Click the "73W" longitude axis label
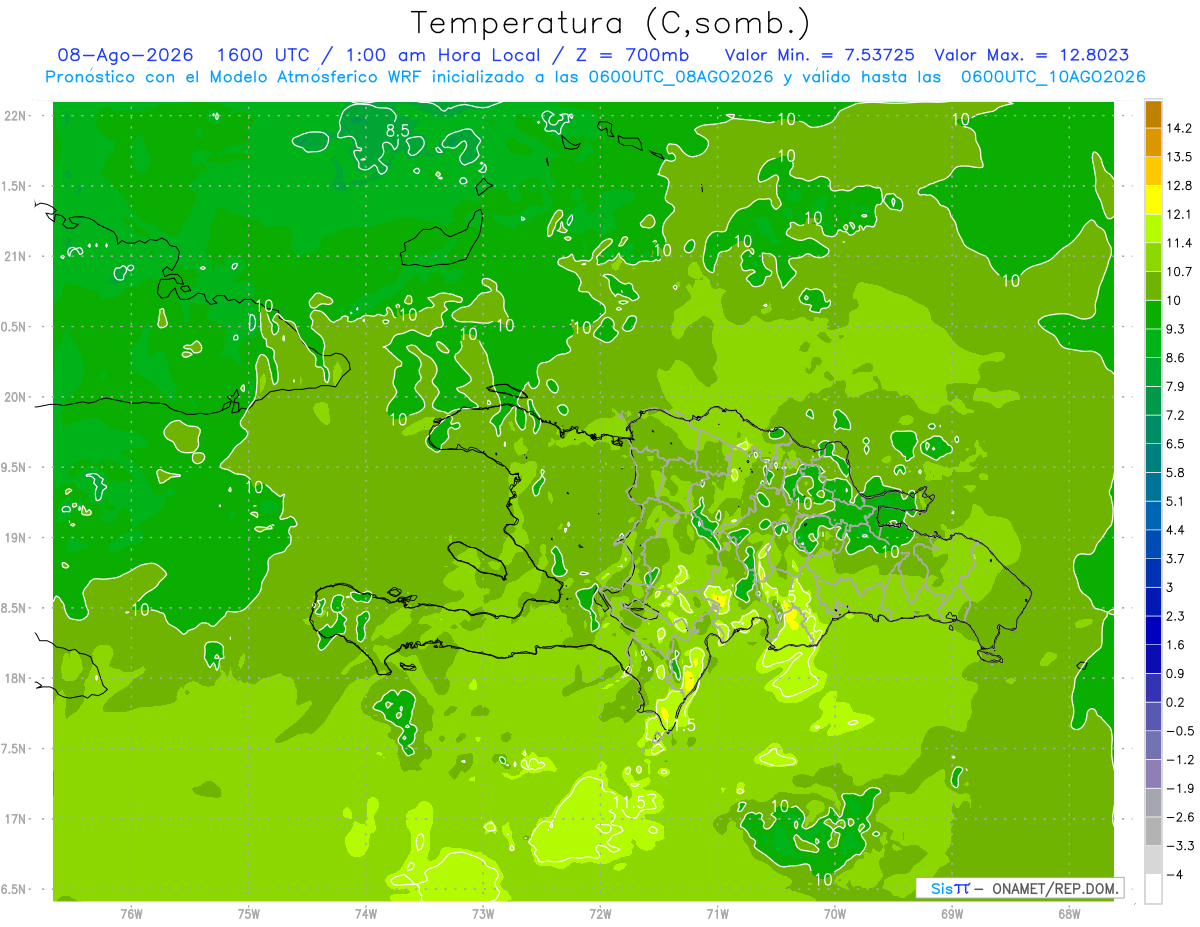Viewport: 1200px width, 927px height. pyautogui.click(x=483, y=913)
